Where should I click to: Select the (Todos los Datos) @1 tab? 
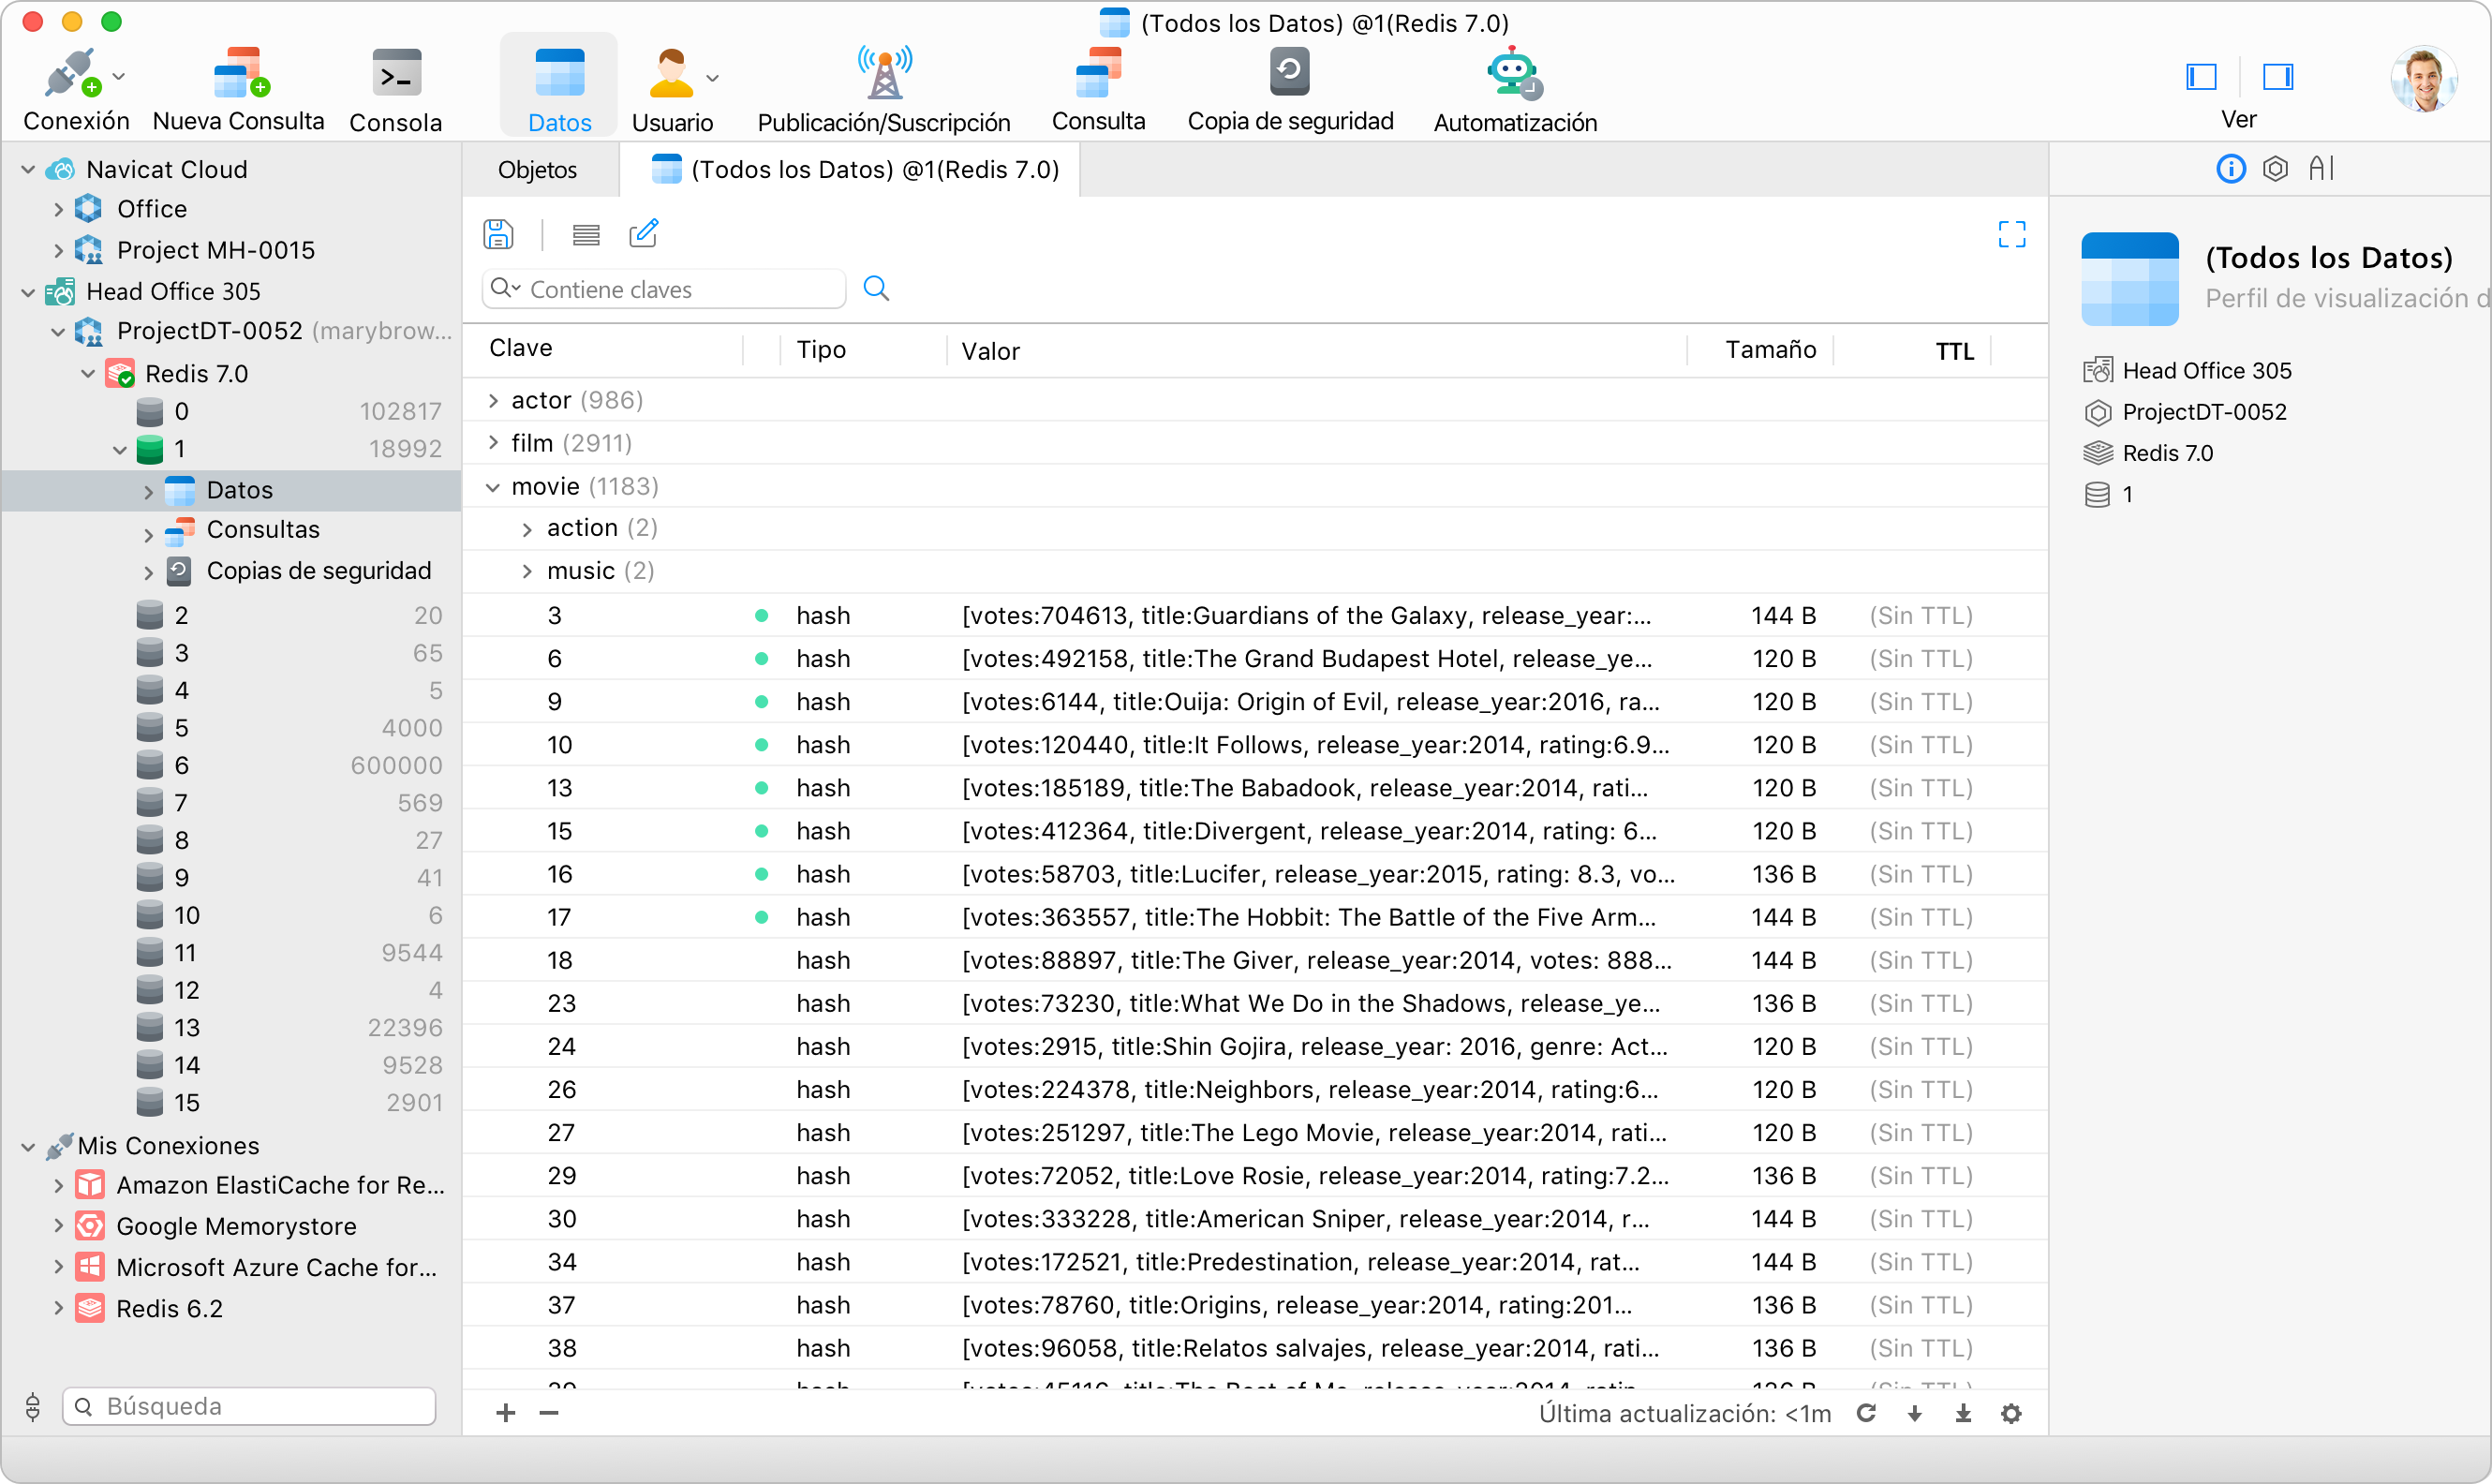tap(852, 169)
